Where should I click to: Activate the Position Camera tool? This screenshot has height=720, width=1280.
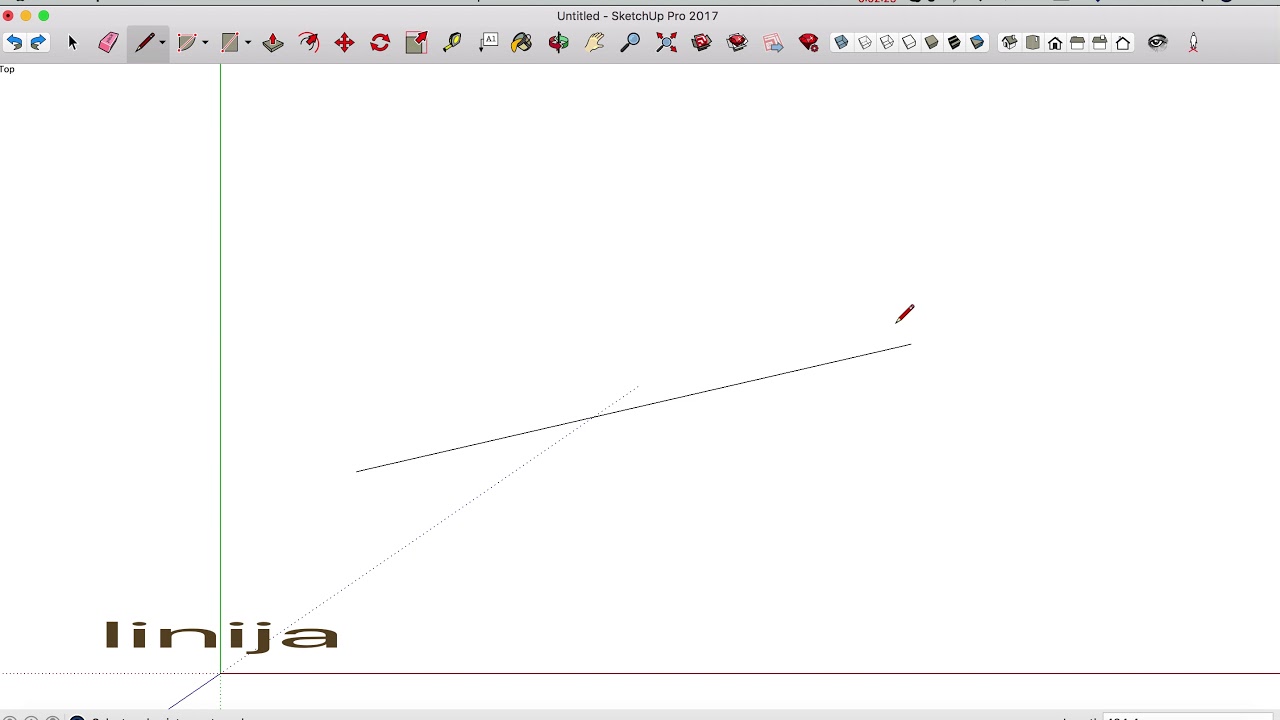[x=1193, y=42]
